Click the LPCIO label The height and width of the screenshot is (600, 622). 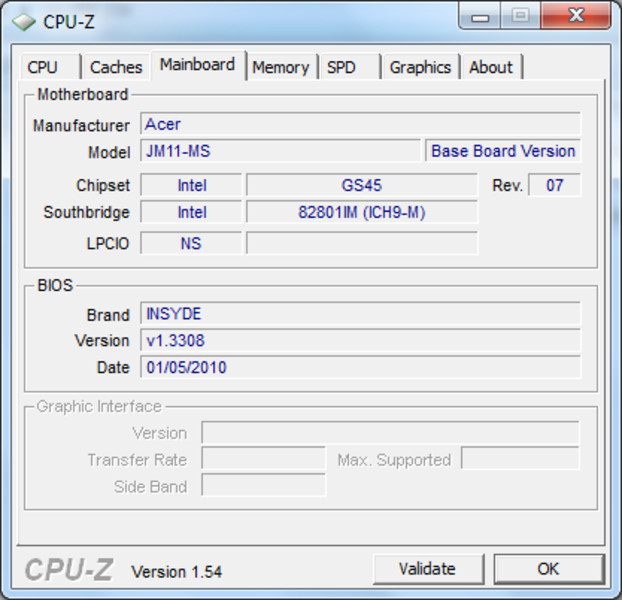tap(108, 243)
